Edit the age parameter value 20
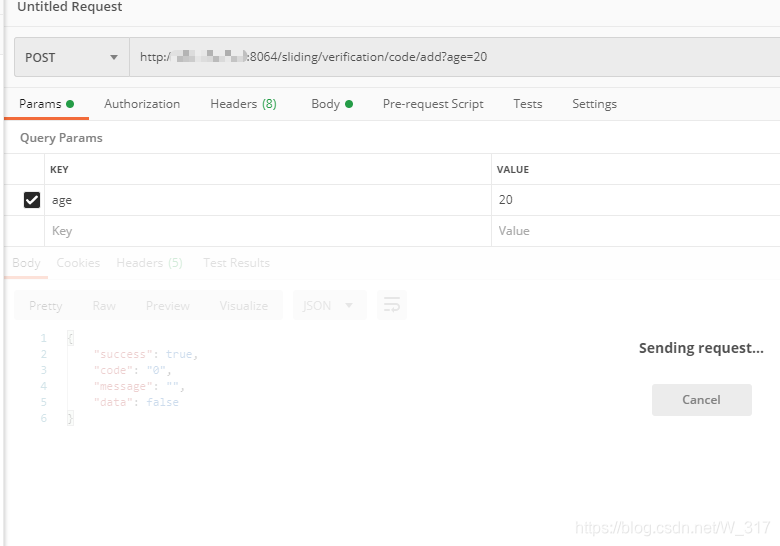This screenshot has width=780, height=546. [x=636, y=200]
